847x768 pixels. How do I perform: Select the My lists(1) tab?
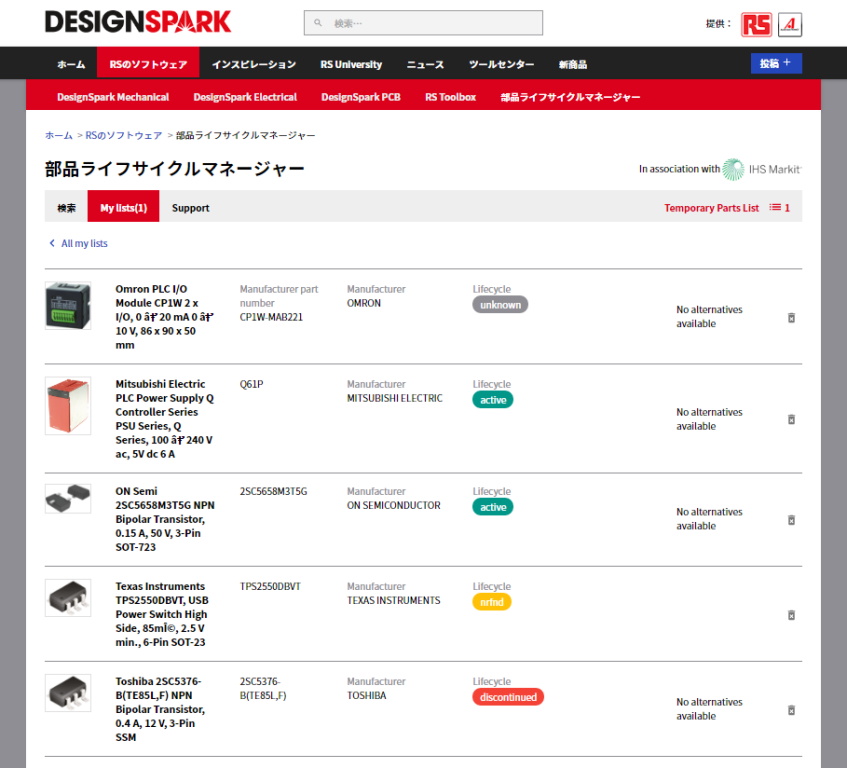(123, 208)
